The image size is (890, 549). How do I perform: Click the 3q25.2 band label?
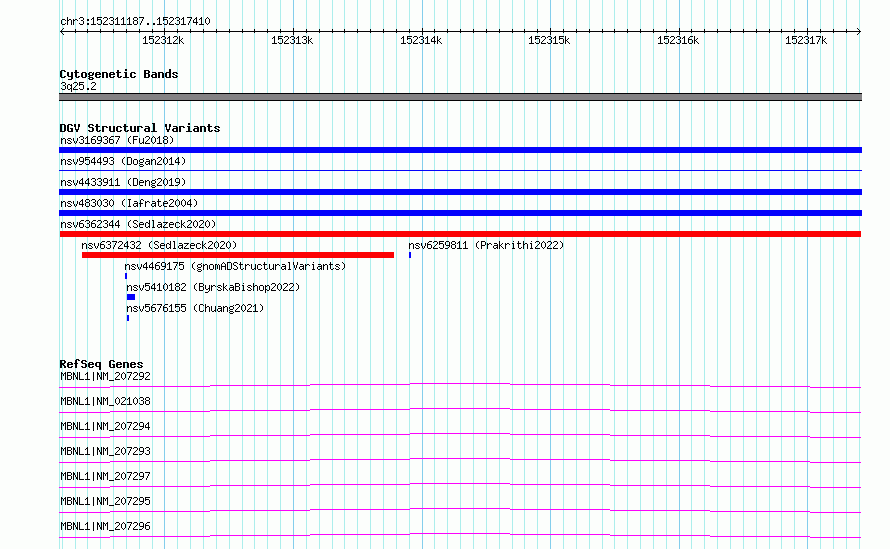click(x=78, y=86)
